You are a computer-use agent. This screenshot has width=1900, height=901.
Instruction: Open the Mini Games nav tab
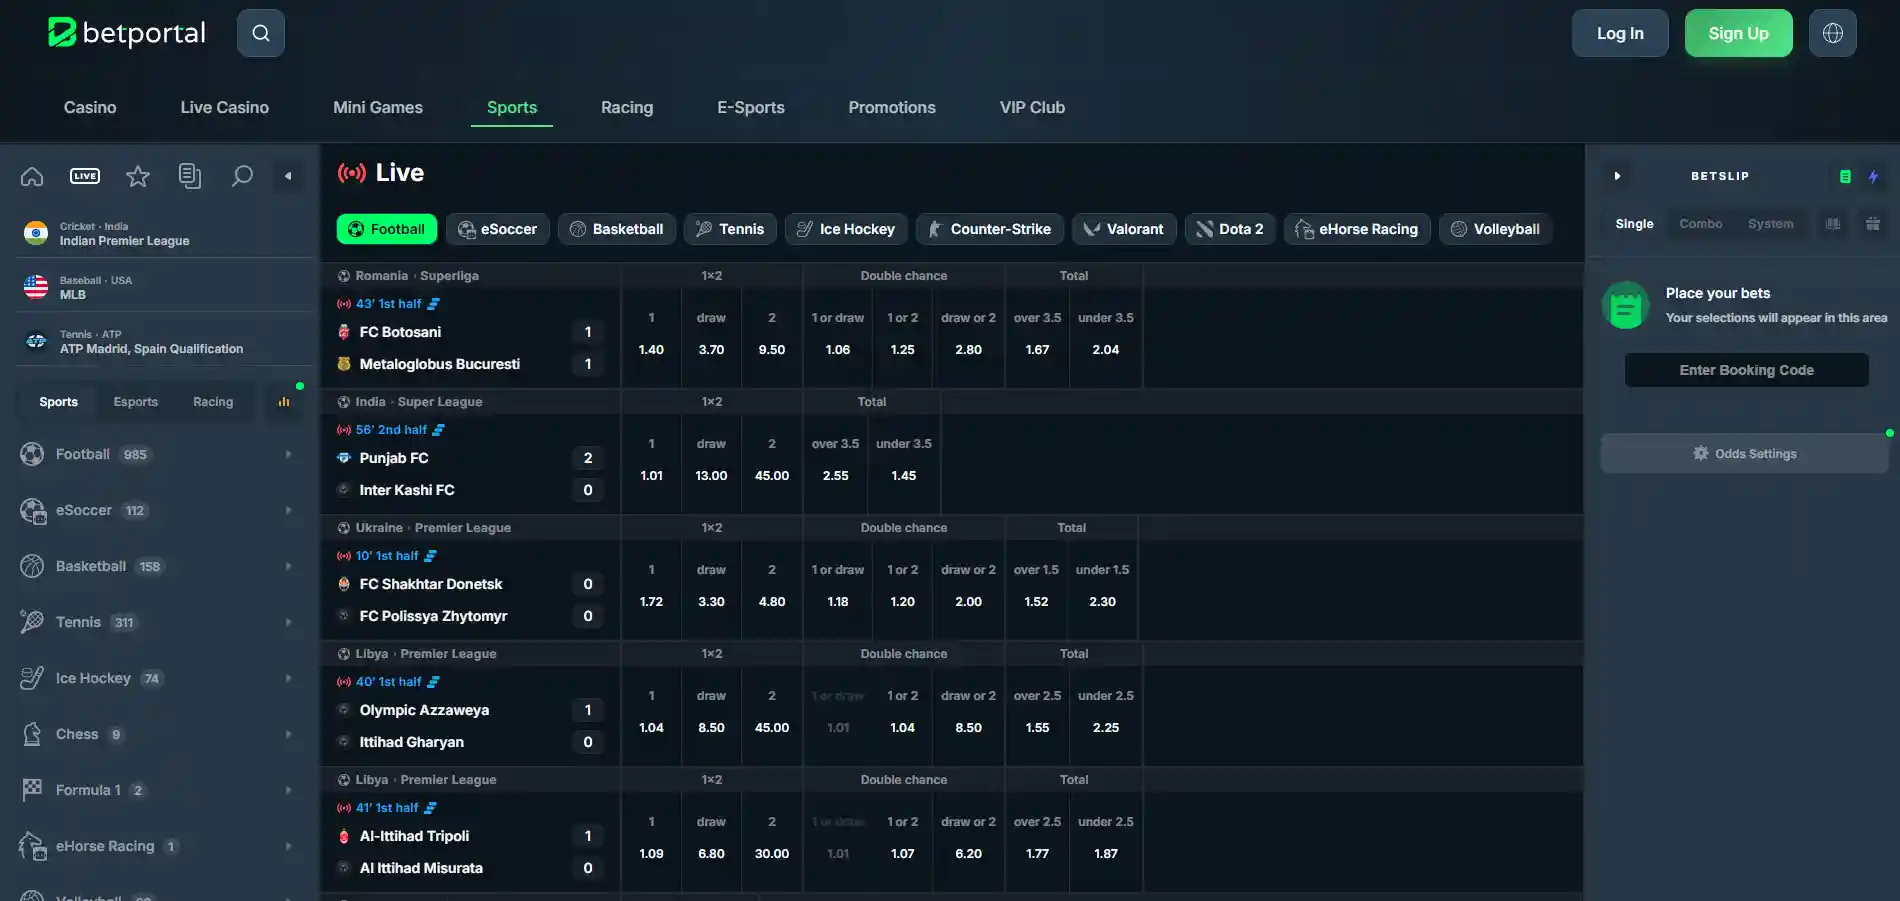click(x=378, y=107)
